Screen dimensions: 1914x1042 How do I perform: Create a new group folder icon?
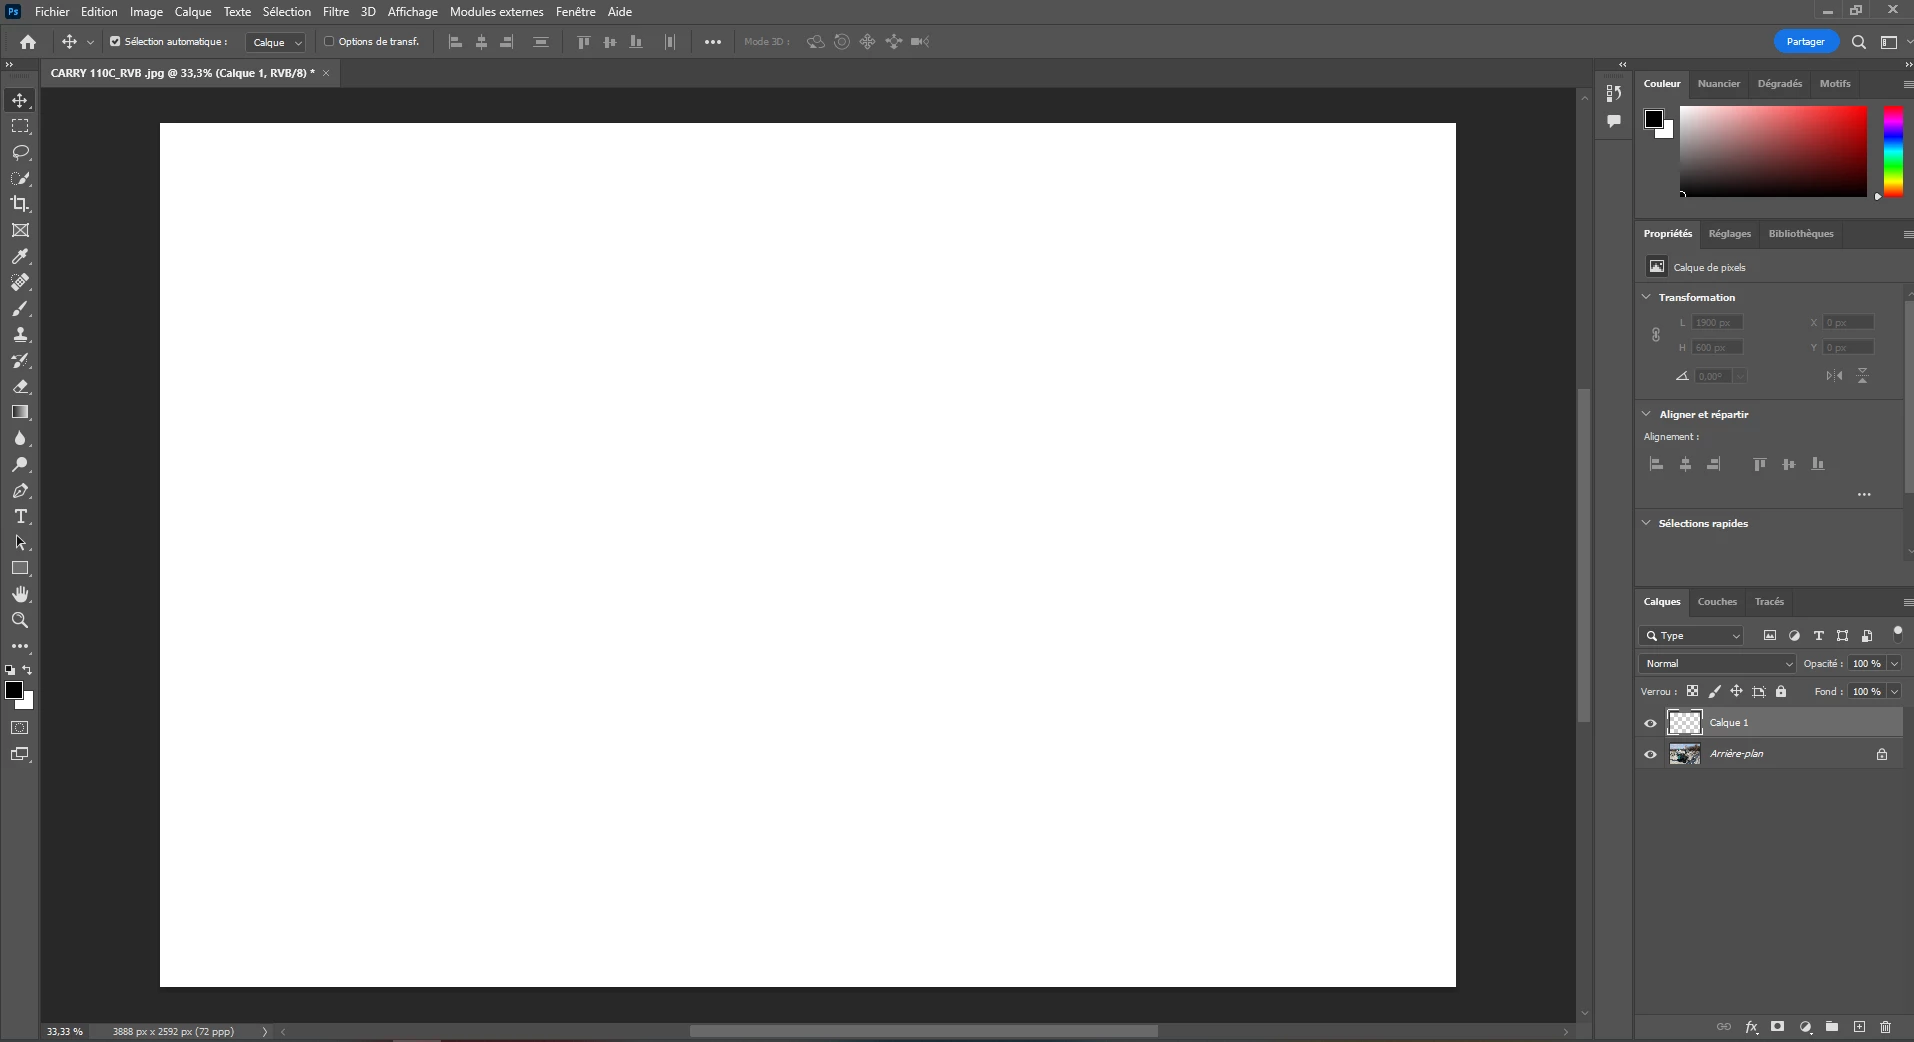(1832, 1027)
